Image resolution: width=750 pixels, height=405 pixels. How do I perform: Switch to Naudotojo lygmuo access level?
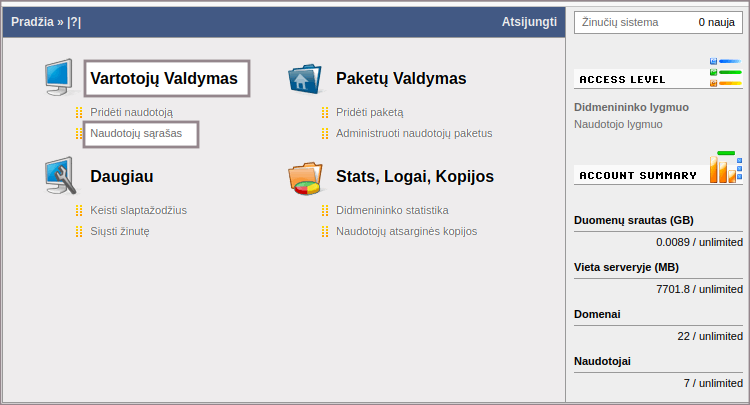click(x=618, y=125)
